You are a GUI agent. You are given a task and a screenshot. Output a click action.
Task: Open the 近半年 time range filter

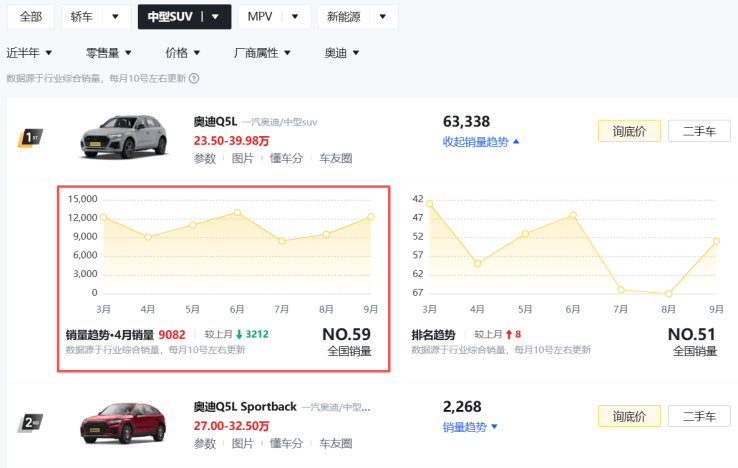click(29, 53)
